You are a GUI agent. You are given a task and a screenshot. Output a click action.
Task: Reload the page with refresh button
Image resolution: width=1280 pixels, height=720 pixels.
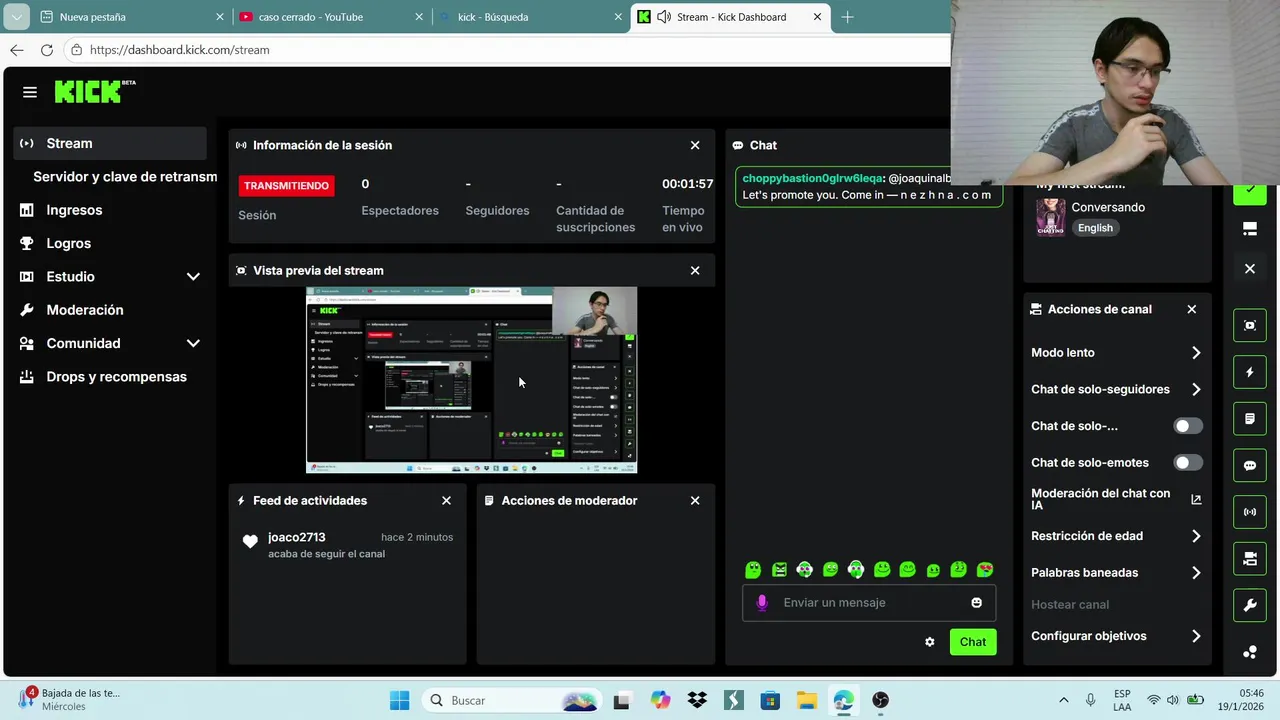pyautogui.click(x=46, y=50)
